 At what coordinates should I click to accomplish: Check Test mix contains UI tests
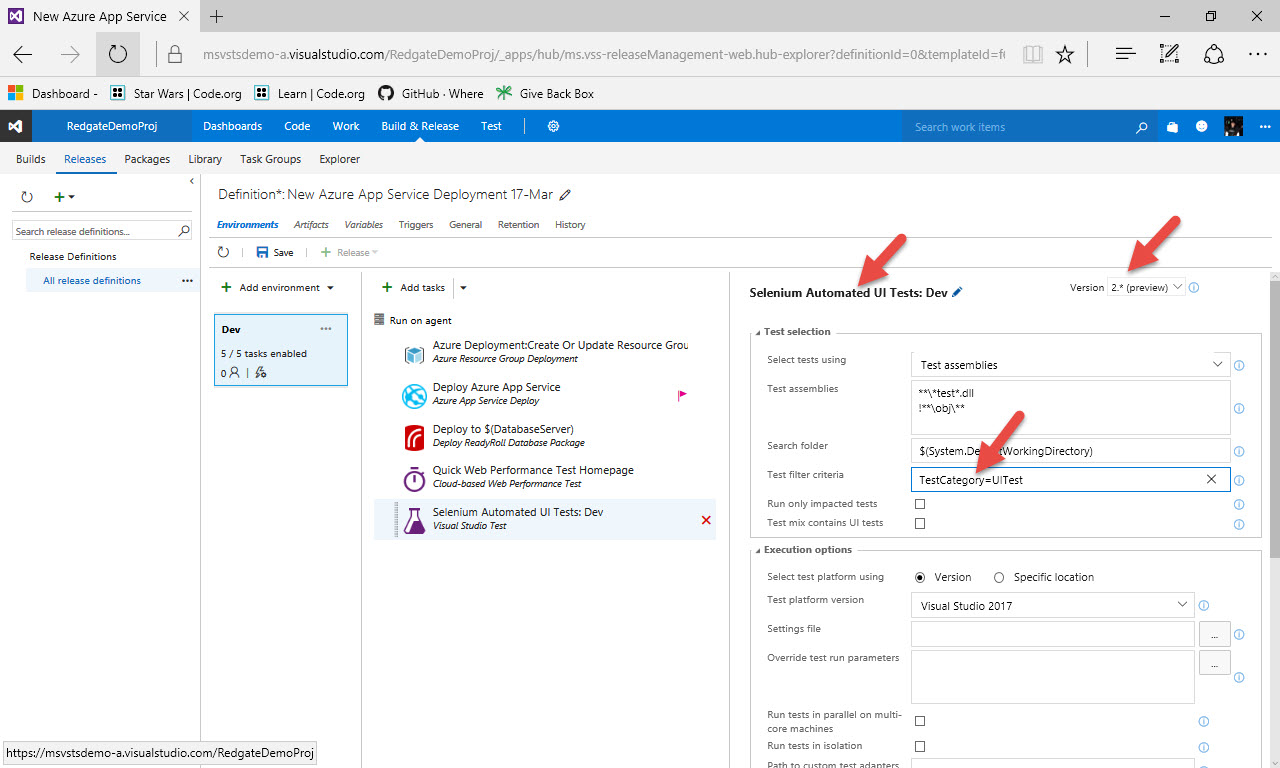920,523
